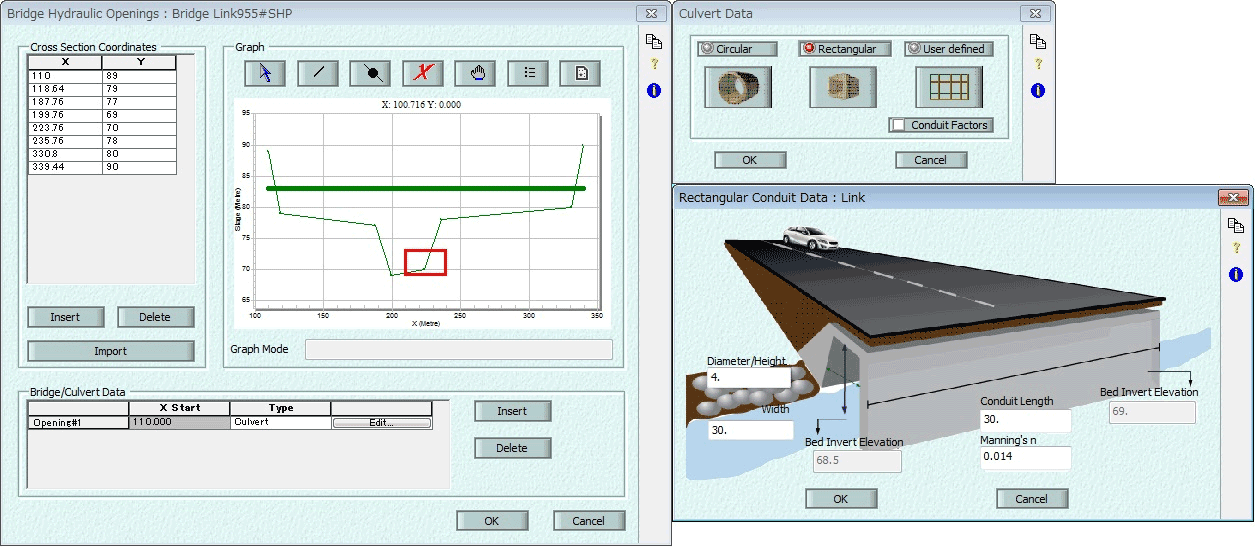Click copy icon in Culvert Data window
This screenshot has width=1255, height=547.
pyautogui.click(x=1038, y=41)
